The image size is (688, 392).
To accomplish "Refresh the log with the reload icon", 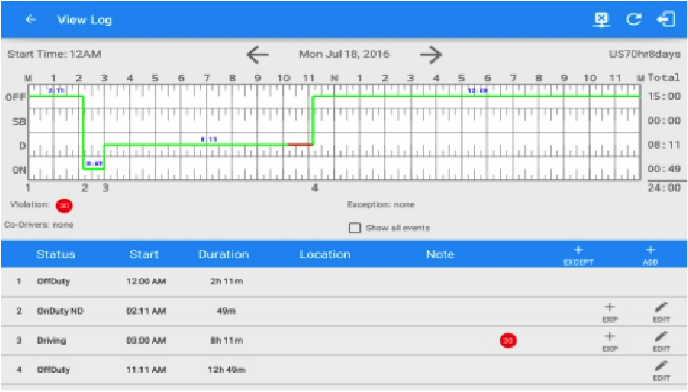I will 634,19.
